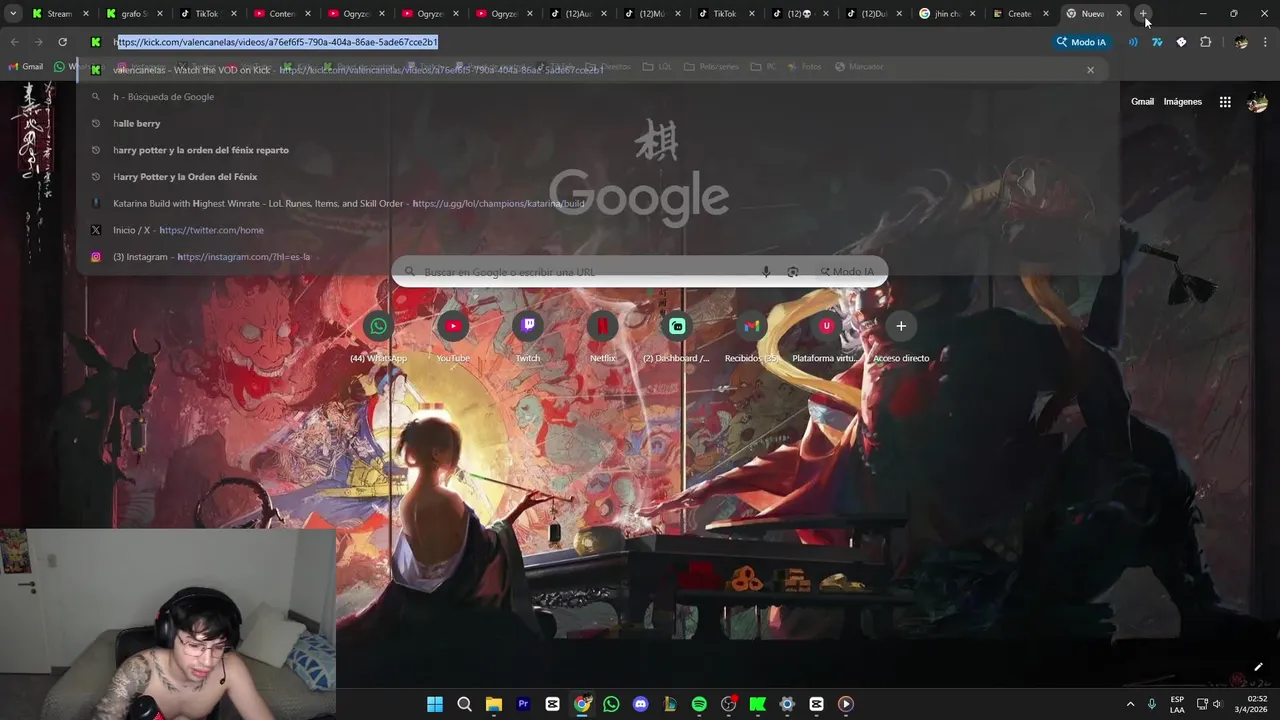
Task: Open the Netflix shortcut tile
Action: click(603, 337)
